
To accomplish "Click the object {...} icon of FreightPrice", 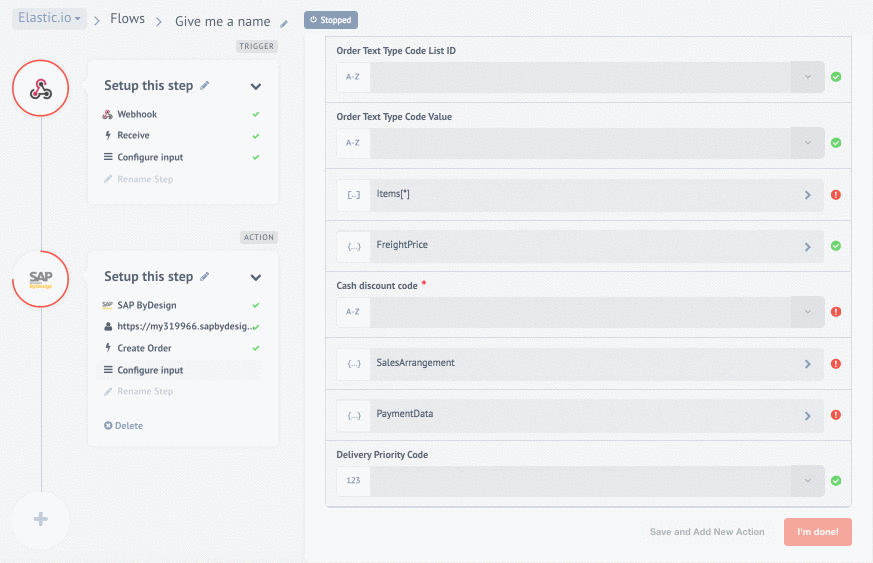I will pyautogui.click(x=354, y=246).
